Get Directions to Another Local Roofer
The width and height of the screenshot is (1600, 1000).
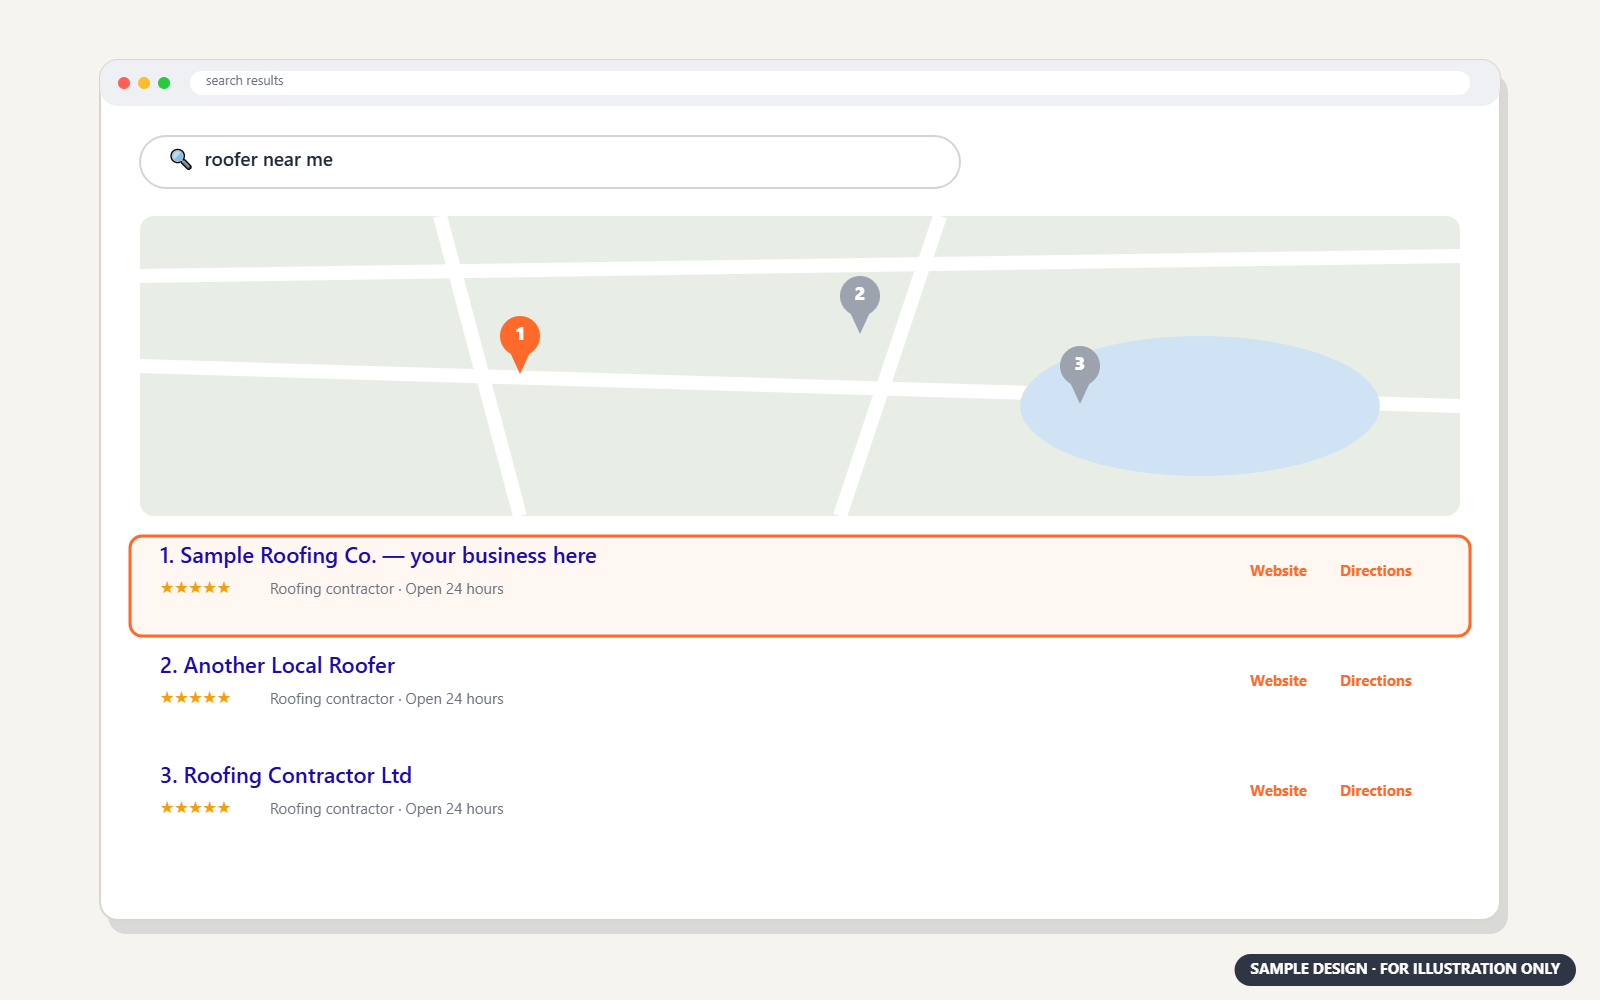[1376, 681]
